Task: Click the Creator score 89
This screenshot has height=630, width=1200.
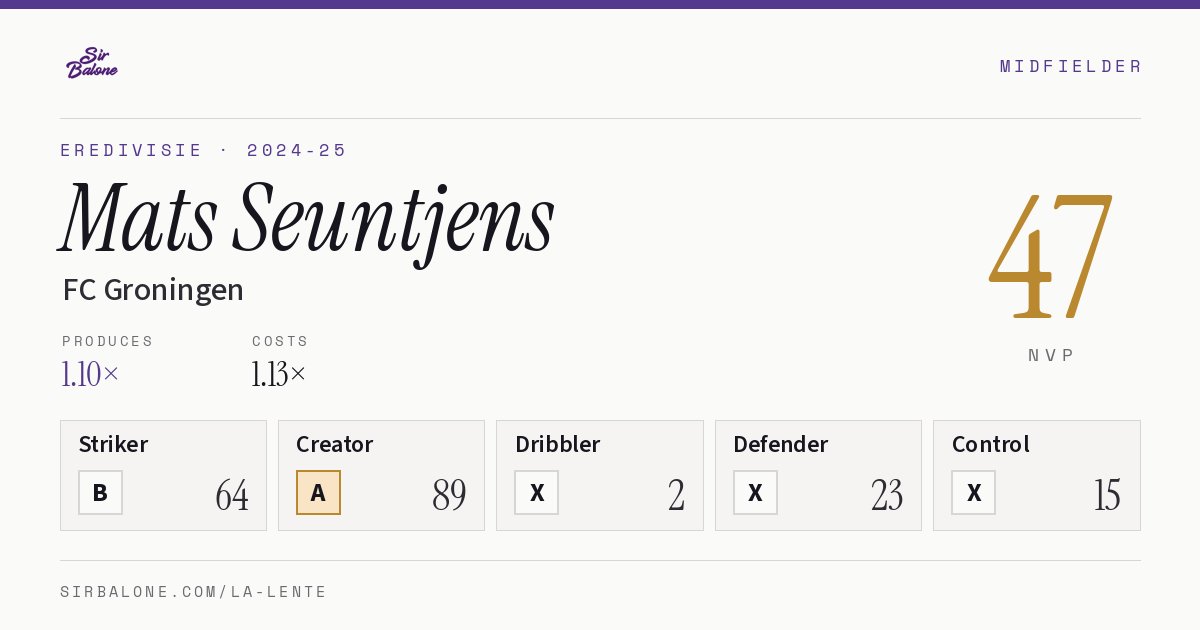Action: tap(450, 495)
